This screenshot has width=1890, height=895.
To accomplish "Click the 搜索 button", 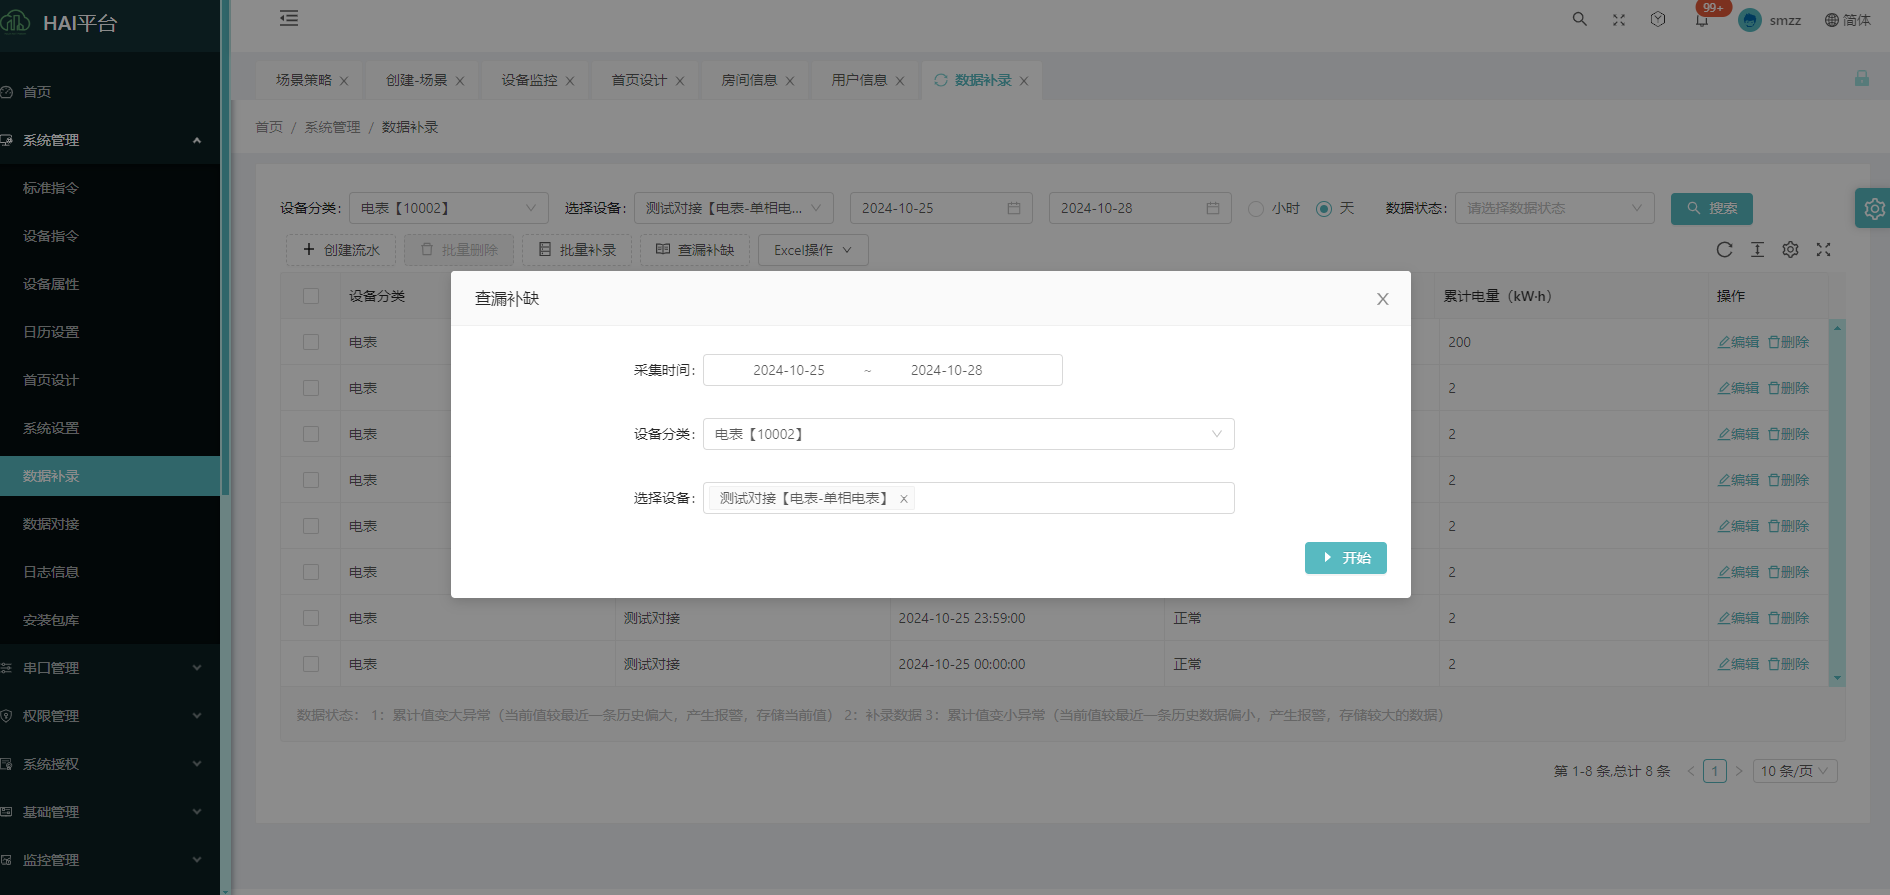I will (x=1711, y=208).
